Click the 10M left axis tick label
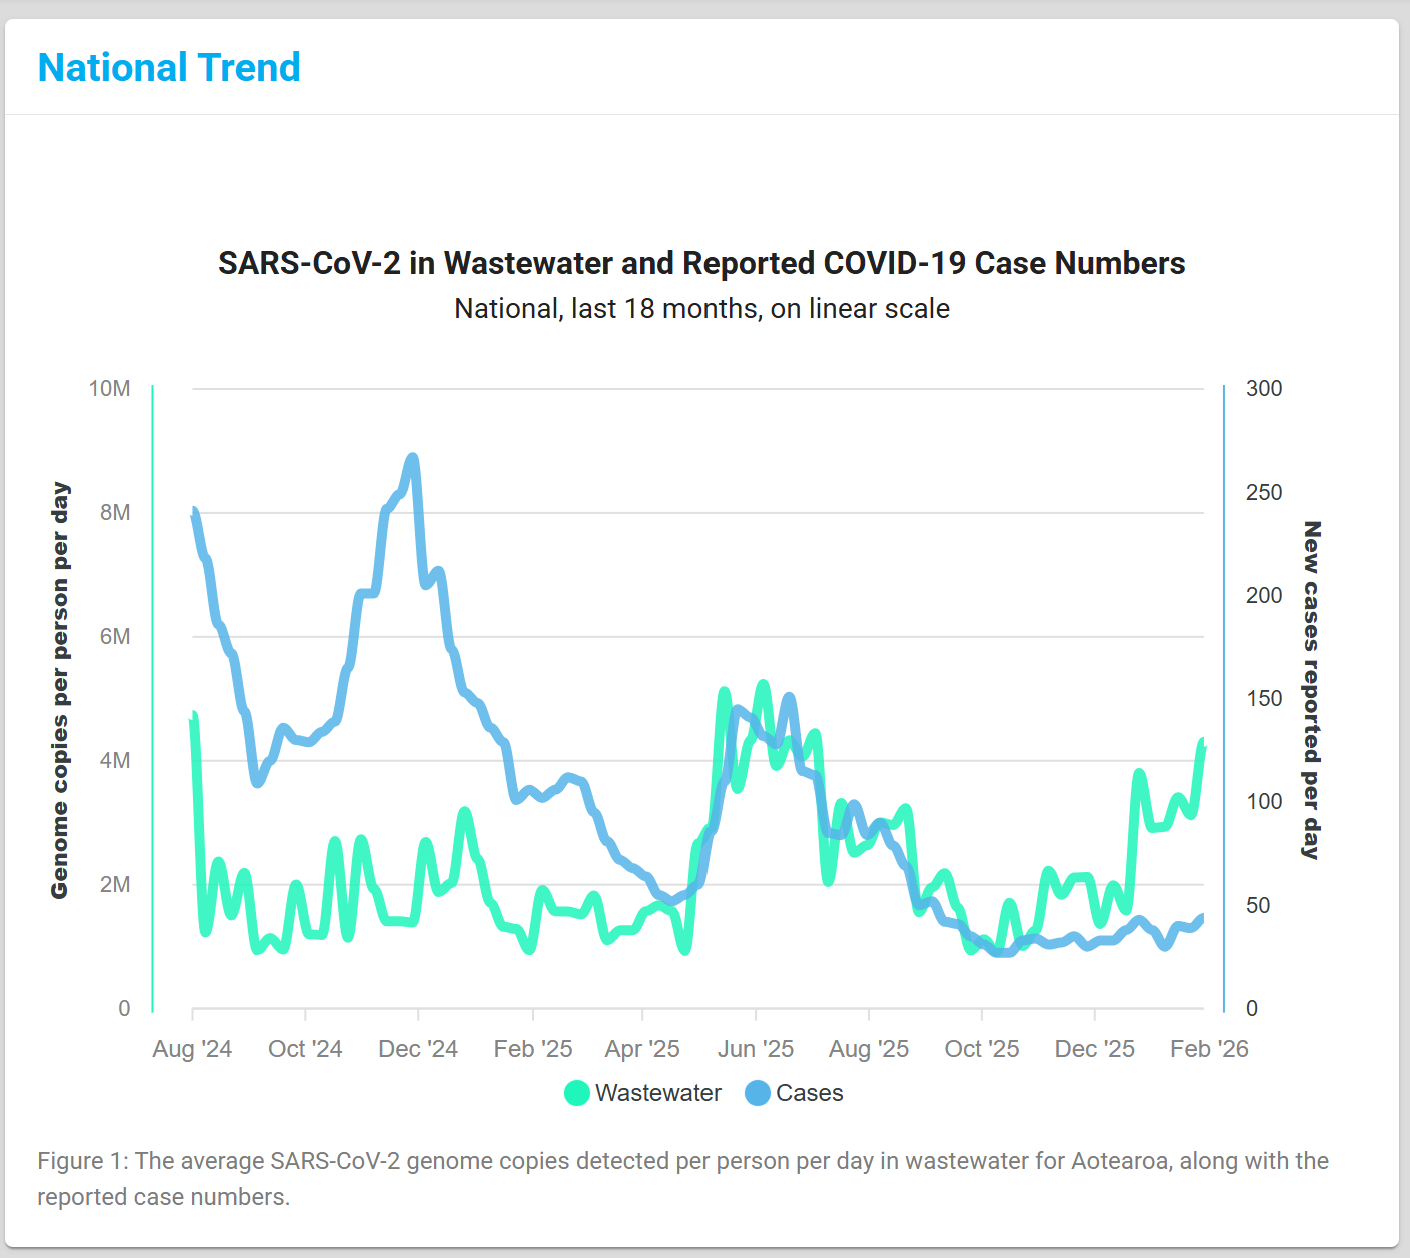 (x=110, y=389)
